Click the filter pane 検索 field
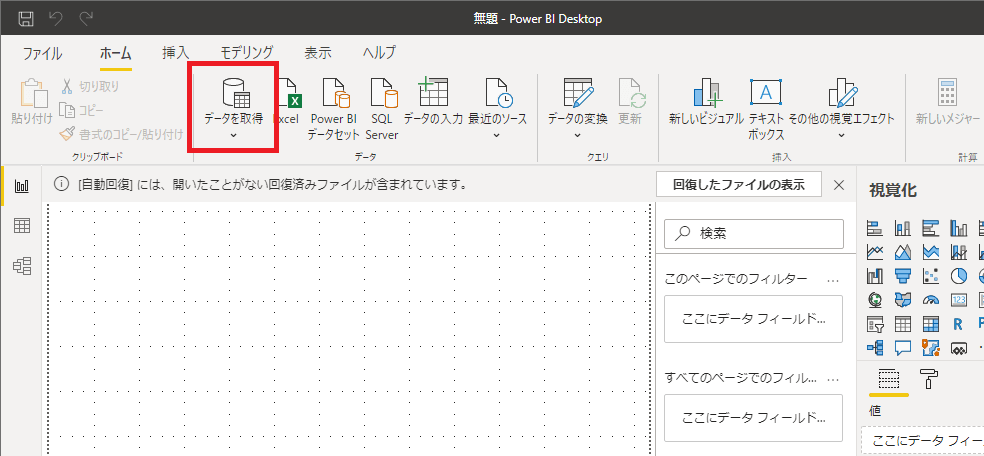The height and width of the screenshot is (456, 984). point(754,233)
